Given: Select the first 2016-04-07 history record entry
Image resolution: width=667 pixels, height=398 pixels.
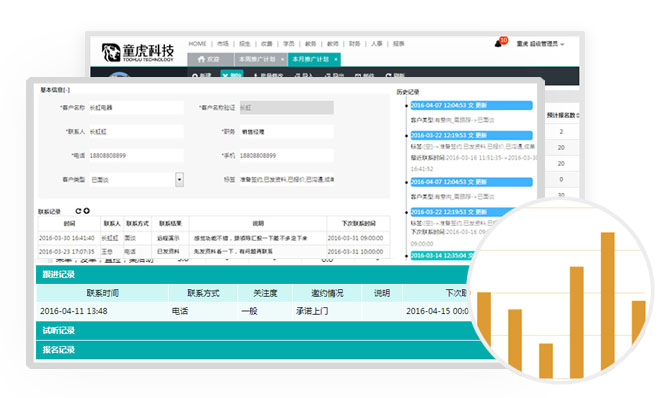Looking at the screenshot, I should click(471, 105).
